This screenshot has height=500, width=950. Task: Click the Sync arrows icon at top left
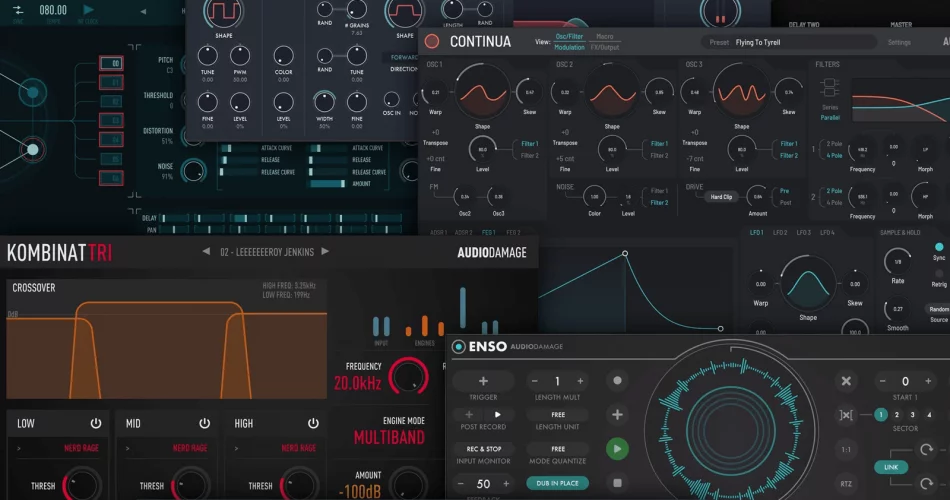[x=18, y=10]
